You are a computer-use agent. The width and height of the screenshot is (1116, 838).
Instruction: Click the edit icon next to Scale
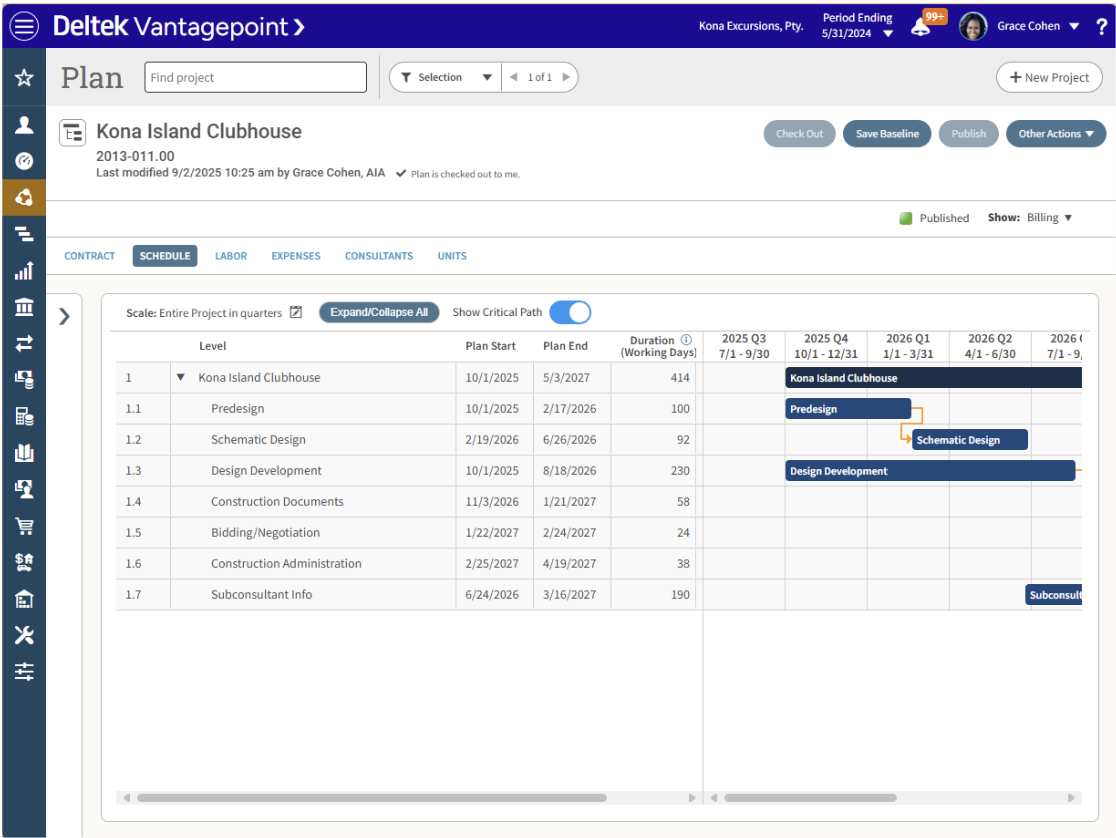[x=296, y=312]
